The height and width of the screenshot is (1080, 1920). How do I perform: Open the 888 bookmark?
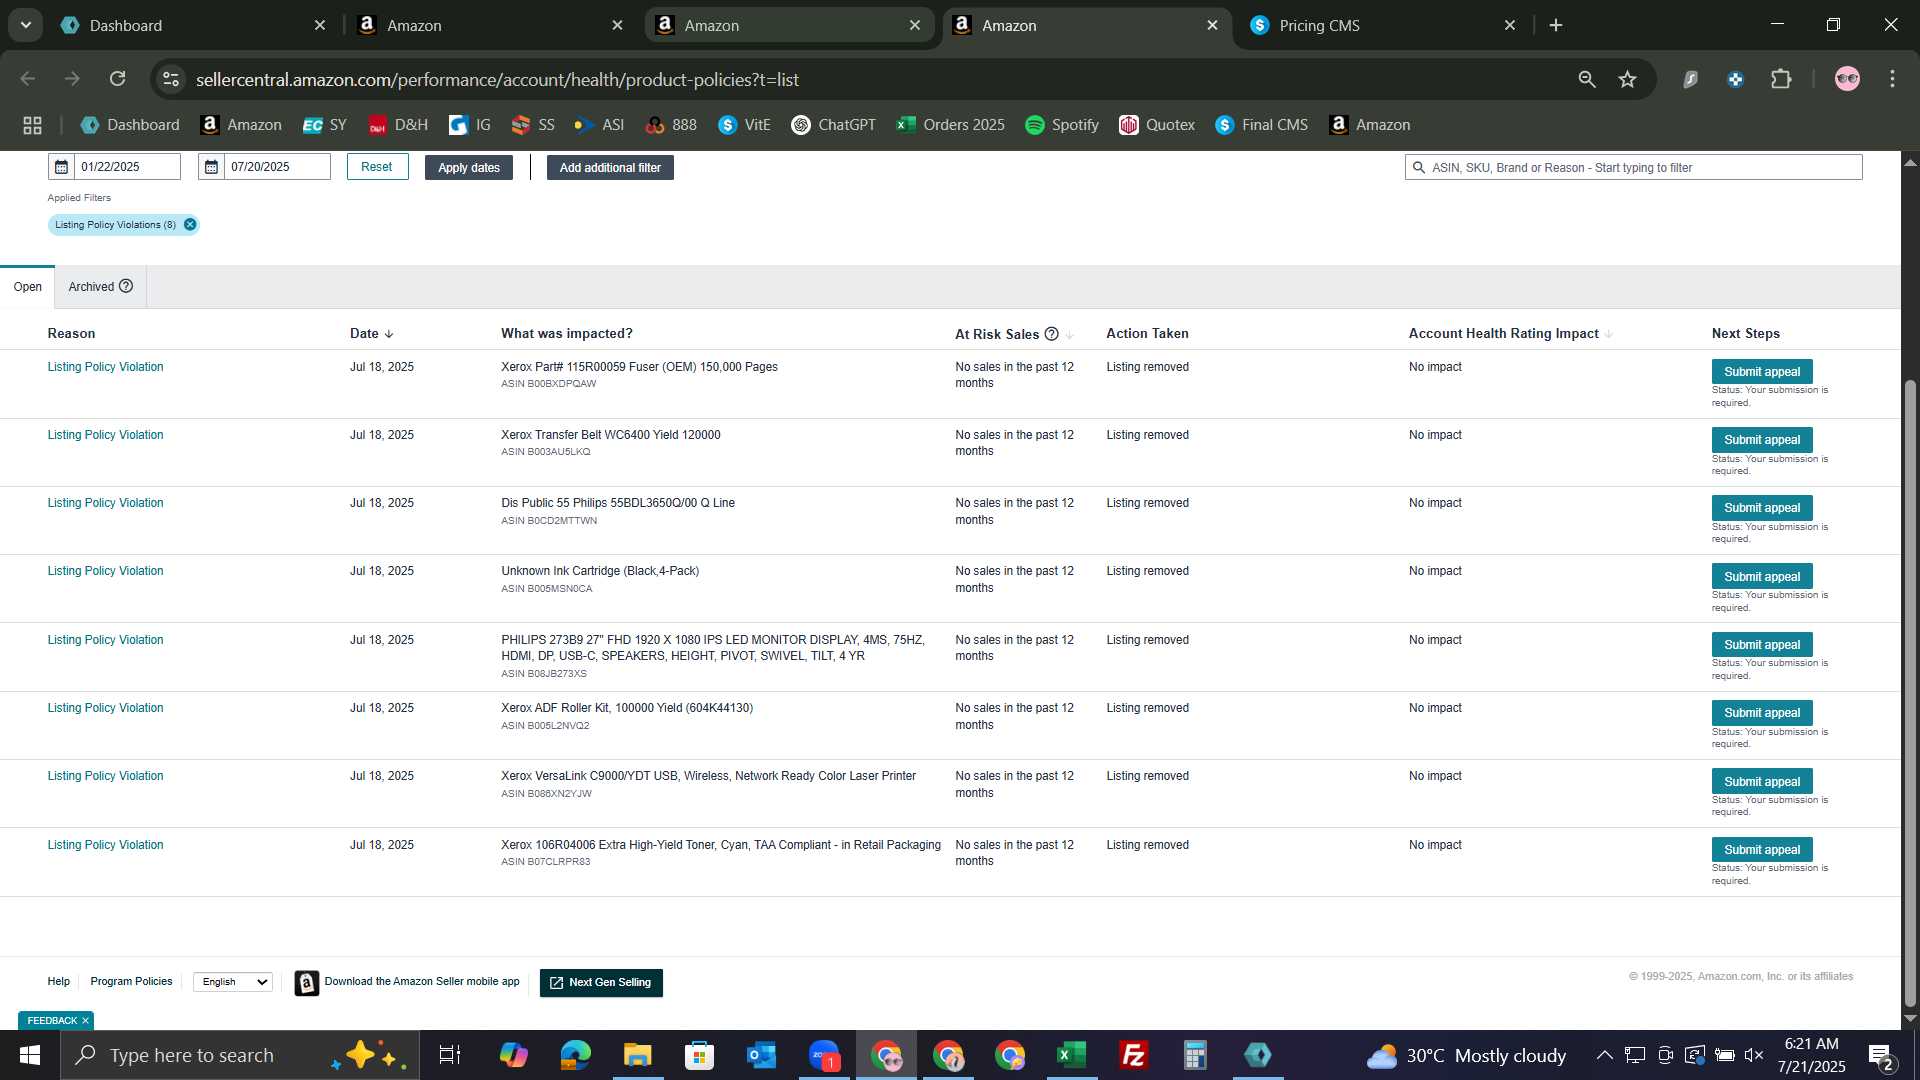[x=671, y=125]
